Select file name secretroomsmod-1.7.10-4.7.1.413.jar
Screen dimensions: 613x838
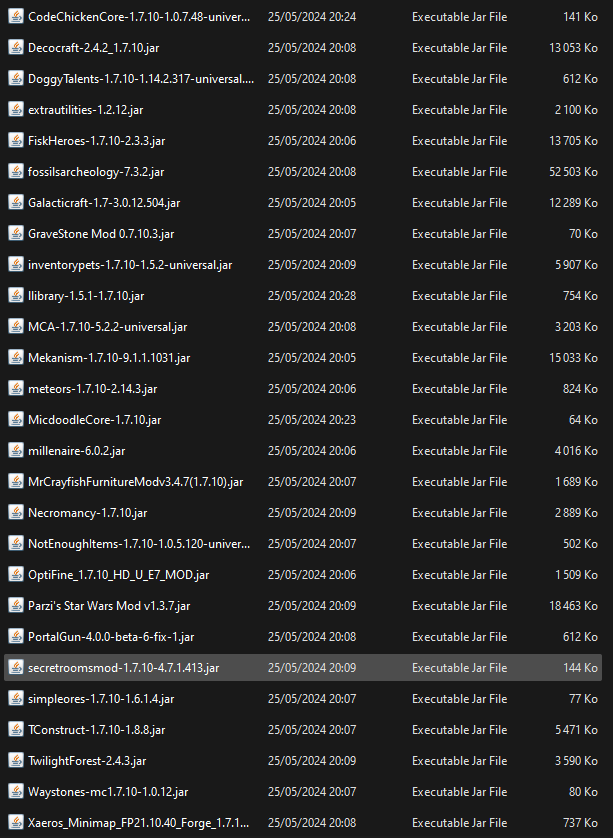(123, 668)
